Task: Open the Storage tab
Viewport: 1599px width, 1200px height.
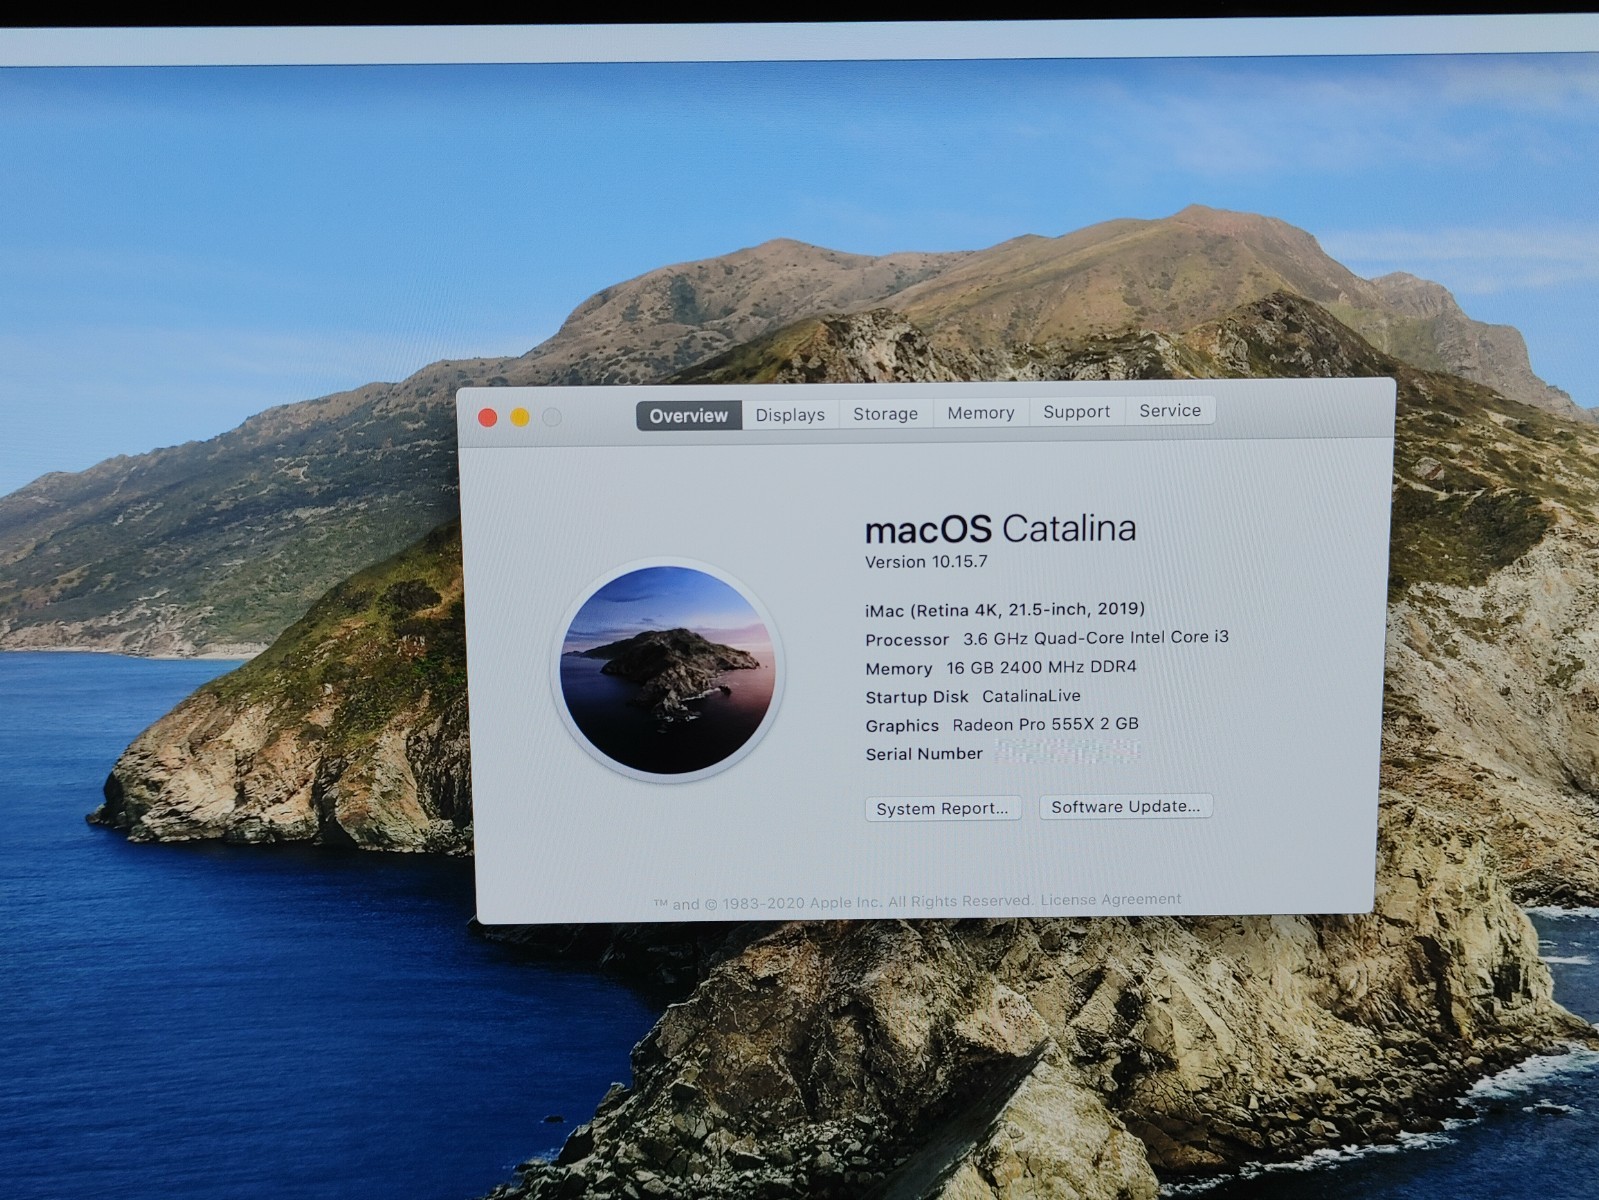Action: (885, 414)
